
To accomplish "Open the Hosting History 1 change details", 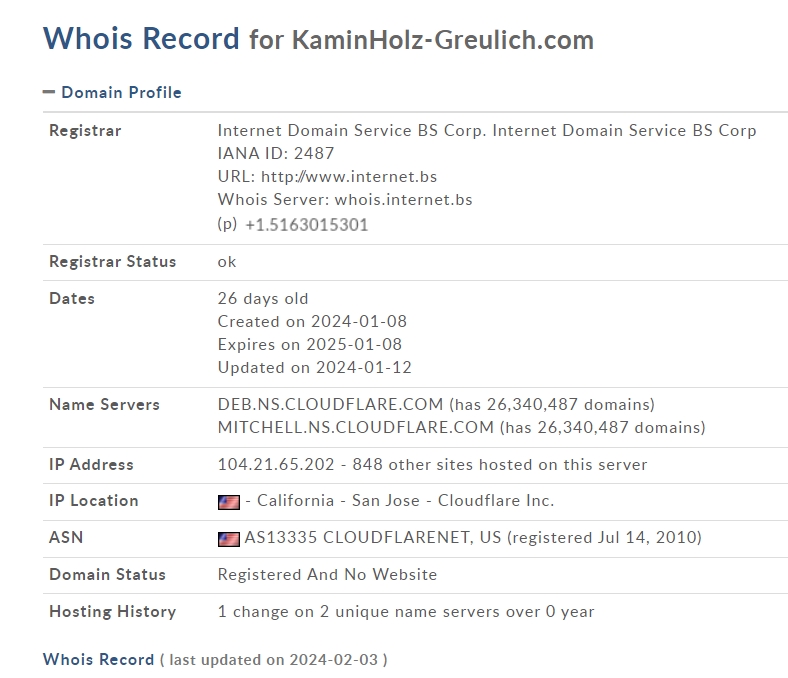I will [406, 612].
